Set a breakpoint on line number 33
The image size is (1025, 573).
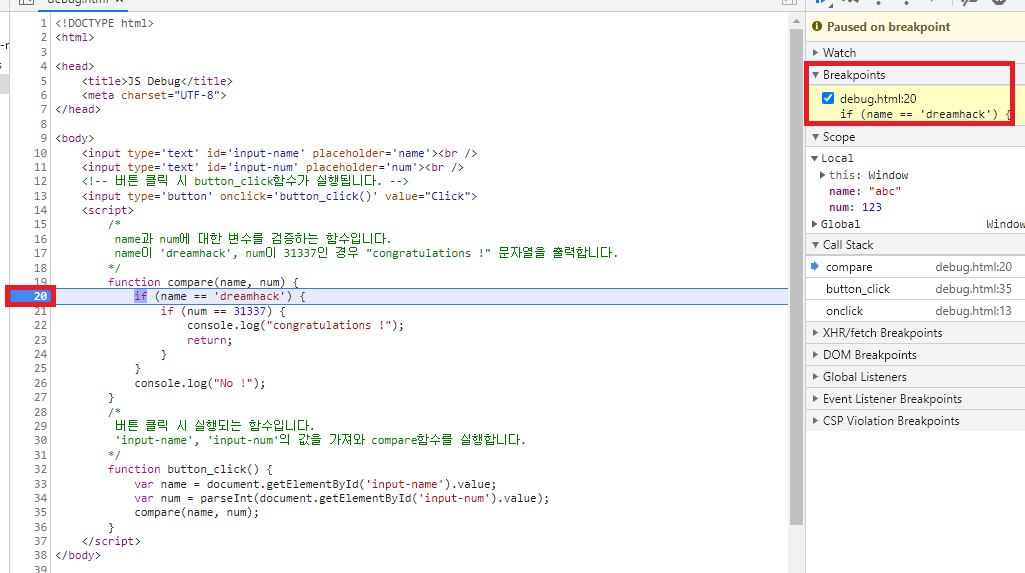(40, 484)
